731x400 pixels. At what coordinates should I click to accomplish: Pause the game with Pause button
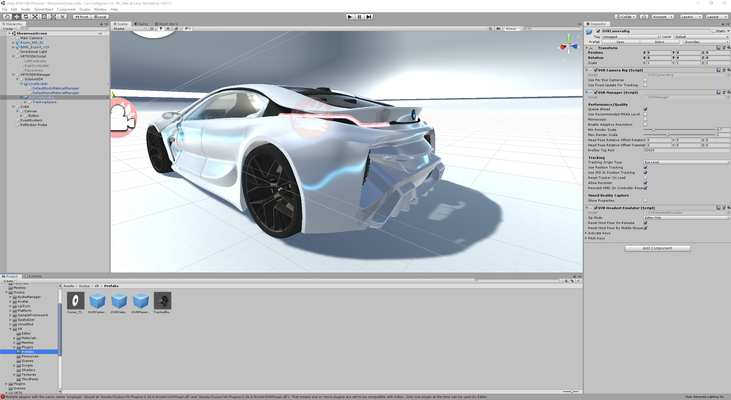(x=359, y=16)
